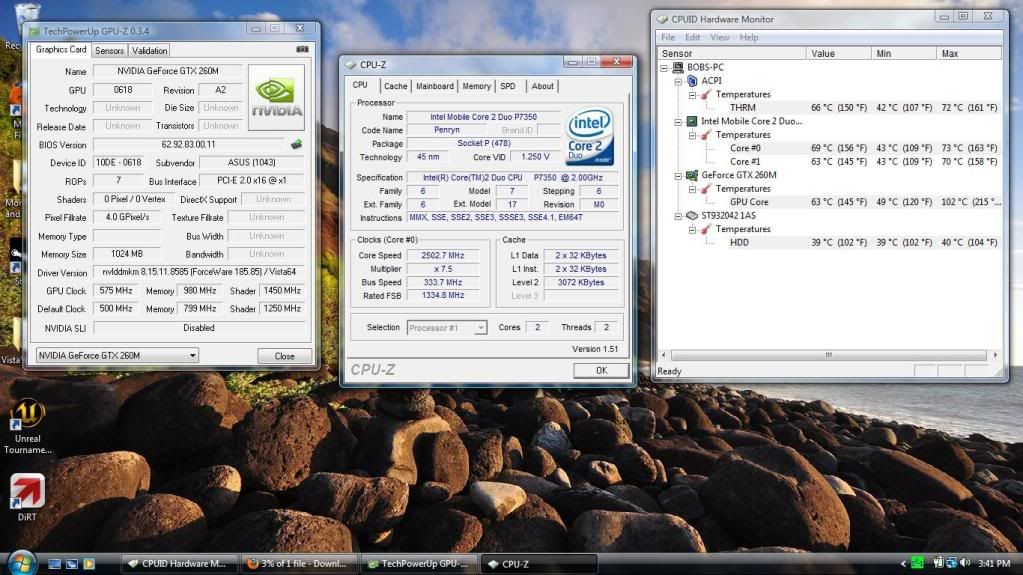Click the Min column header
The height and width of the screenshot is (575, 1023).
904,54
